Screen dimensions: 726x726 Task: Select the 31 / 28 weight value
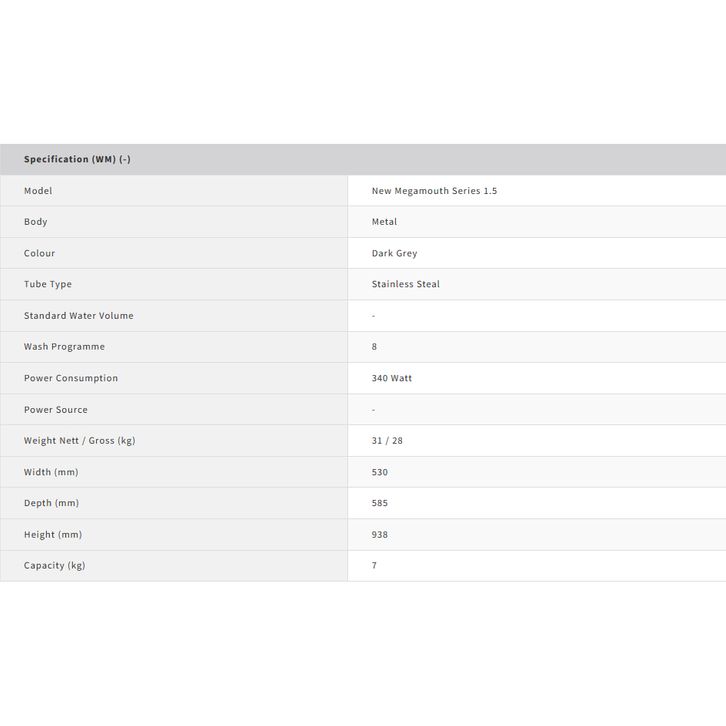click(x=387, y=441)
